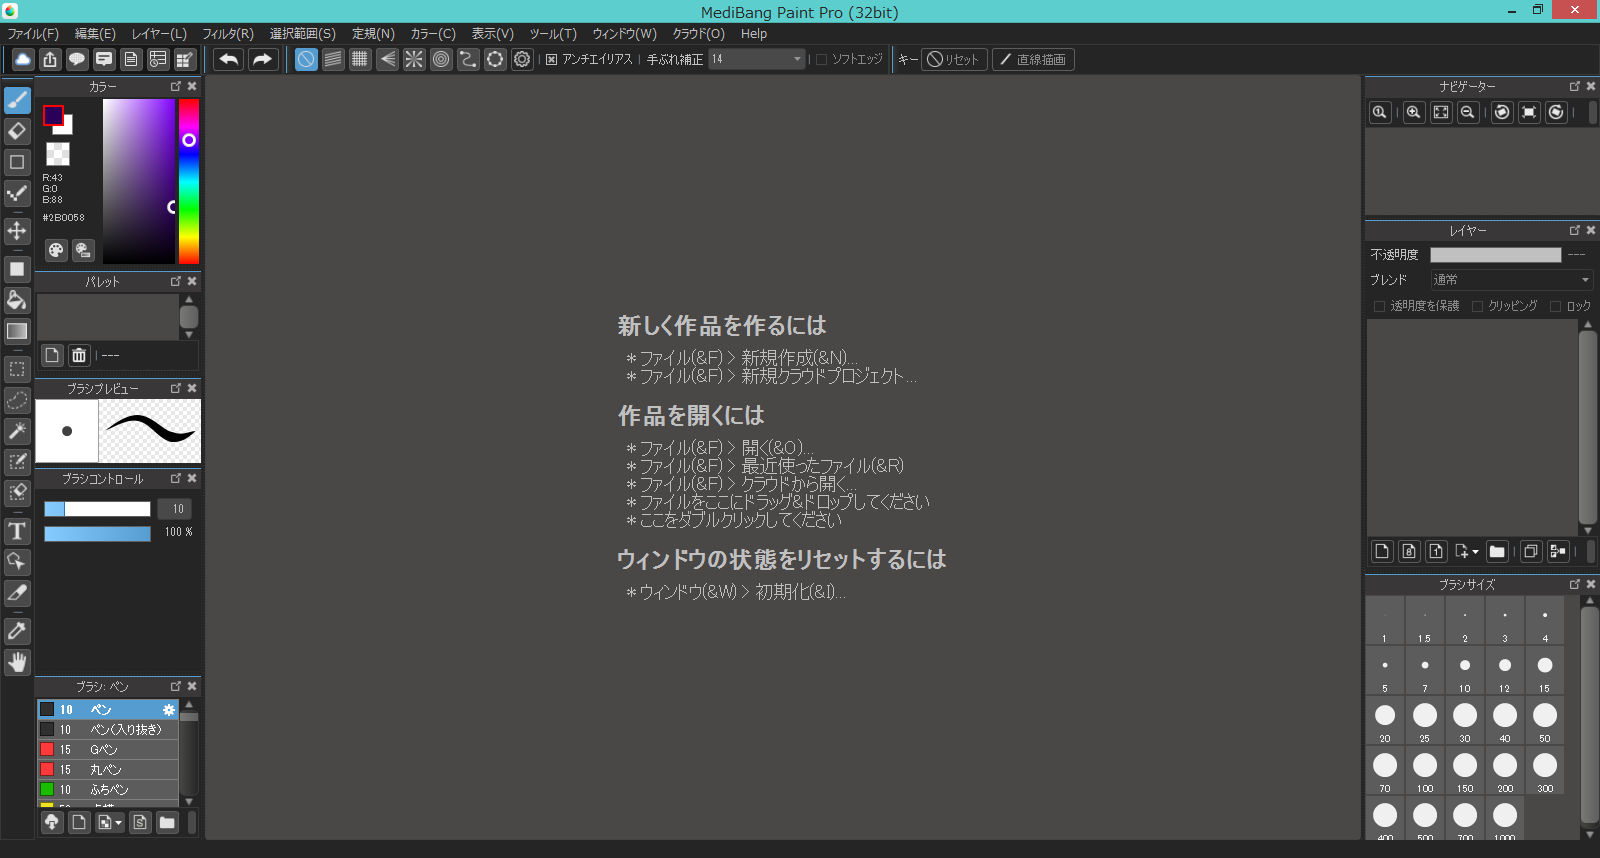Enable the ソフトエッジ checkbox
Image resolution: width=1600 pixels, height=858 pixels.
(x=821, y=60)
